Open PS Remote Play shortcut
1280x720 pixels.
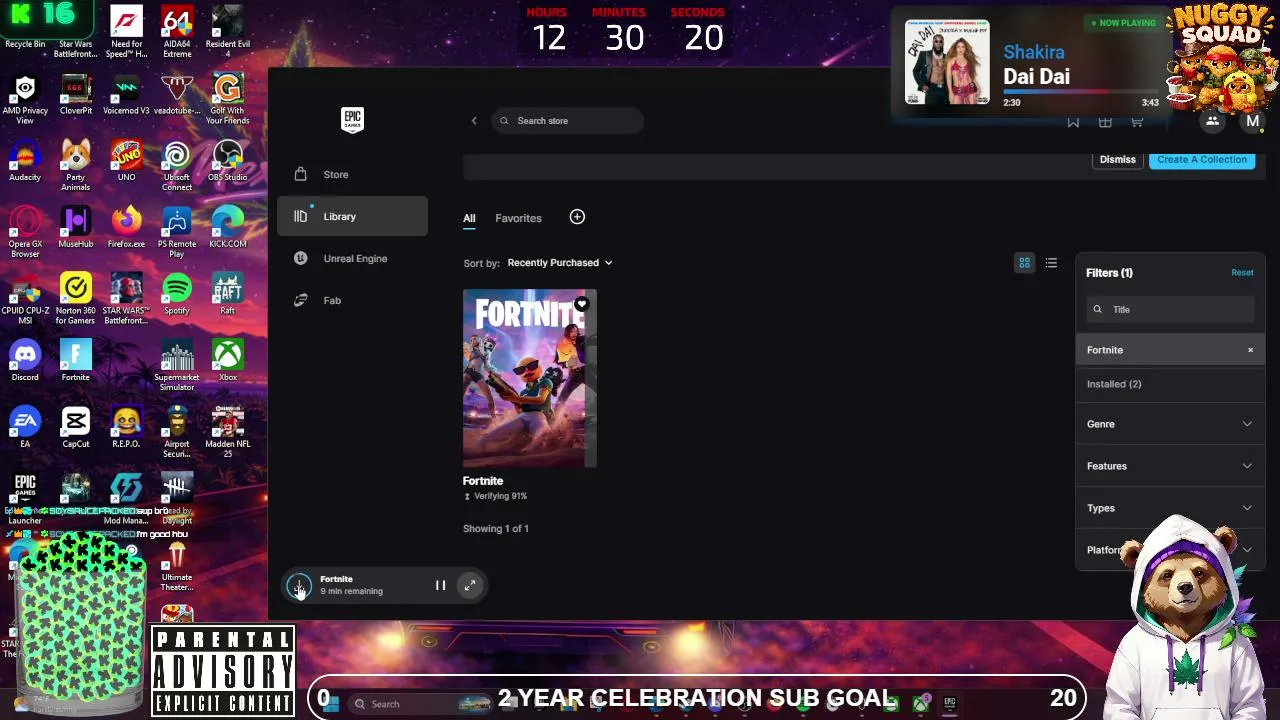coord(177,233)
